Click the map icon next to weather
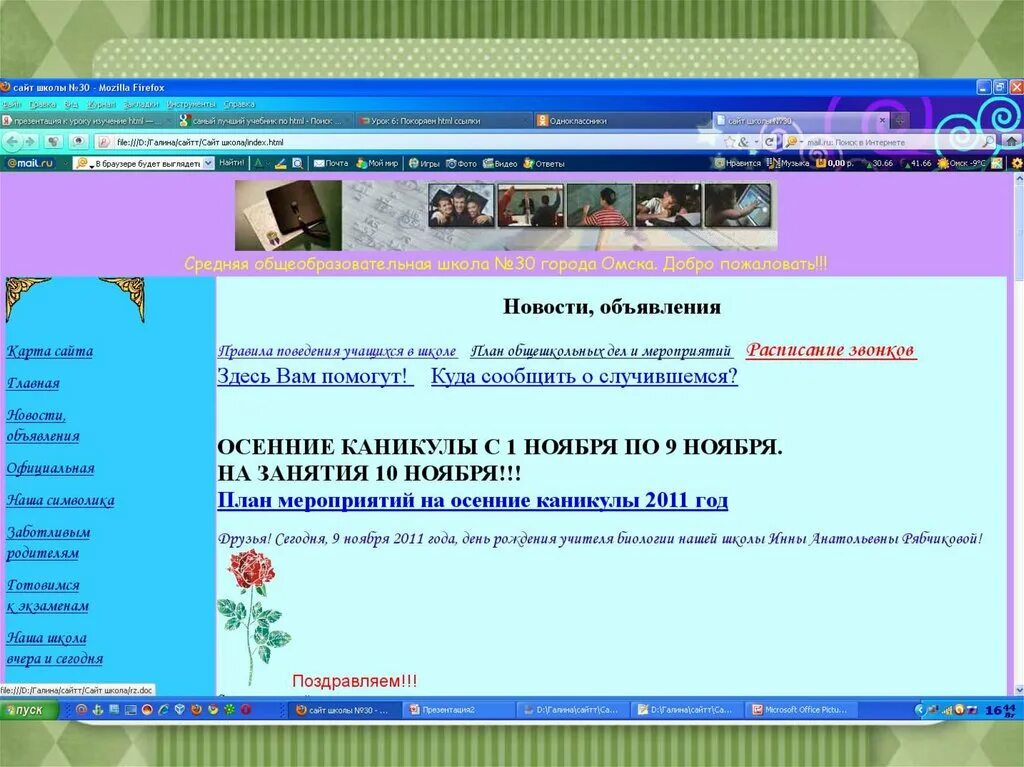1024x767 pixels. [996, 163]
